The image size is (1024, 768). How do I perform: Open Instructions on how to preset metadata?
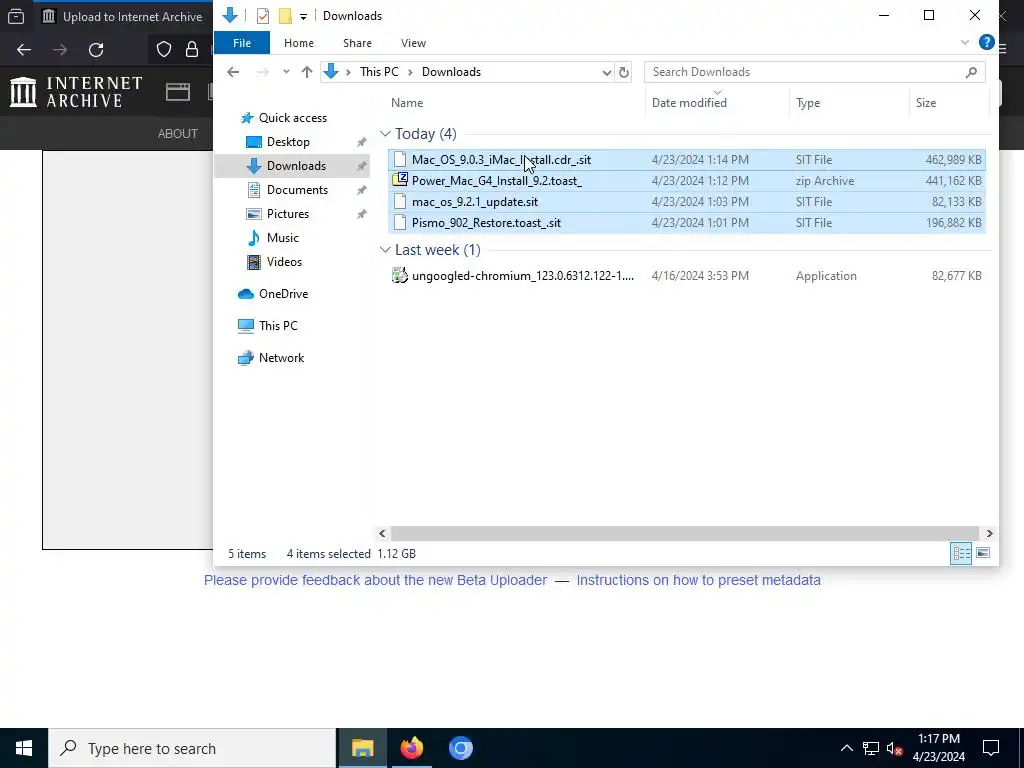(698, 581)
